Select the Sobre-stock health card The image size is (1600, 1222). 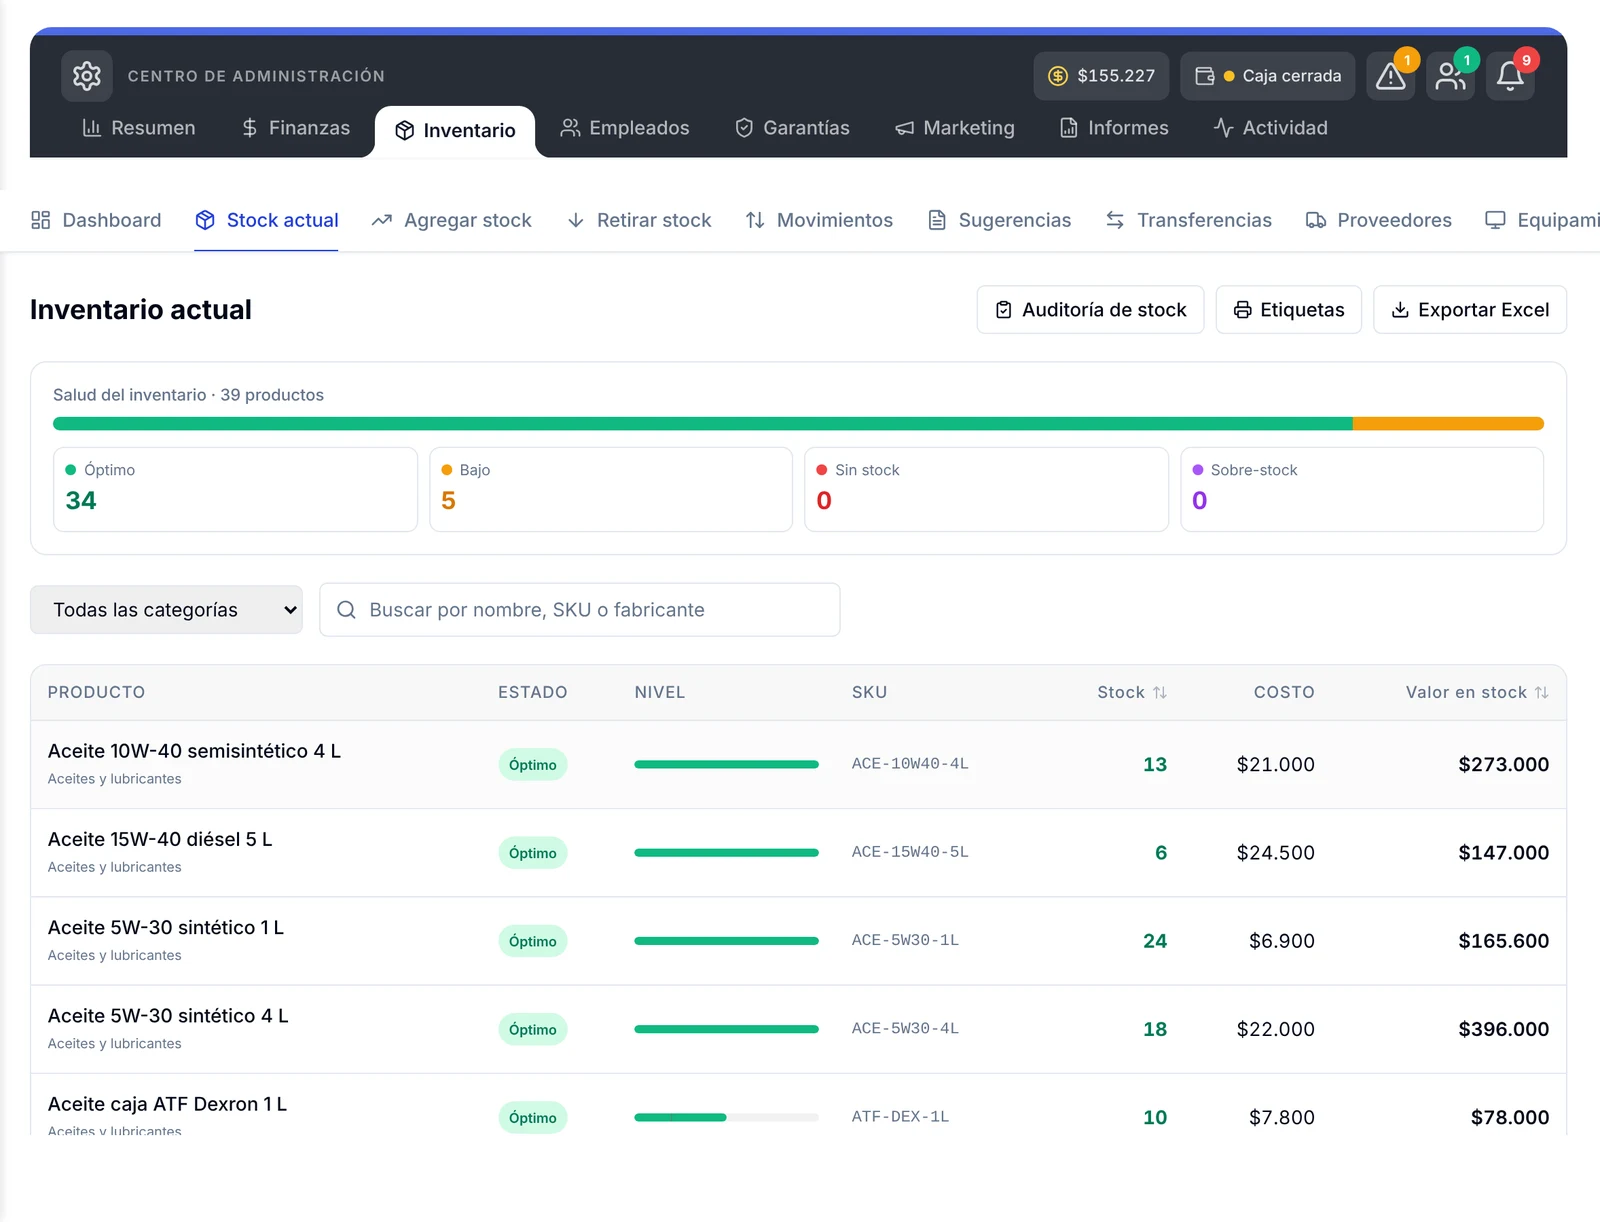(x=1362, y=489)
